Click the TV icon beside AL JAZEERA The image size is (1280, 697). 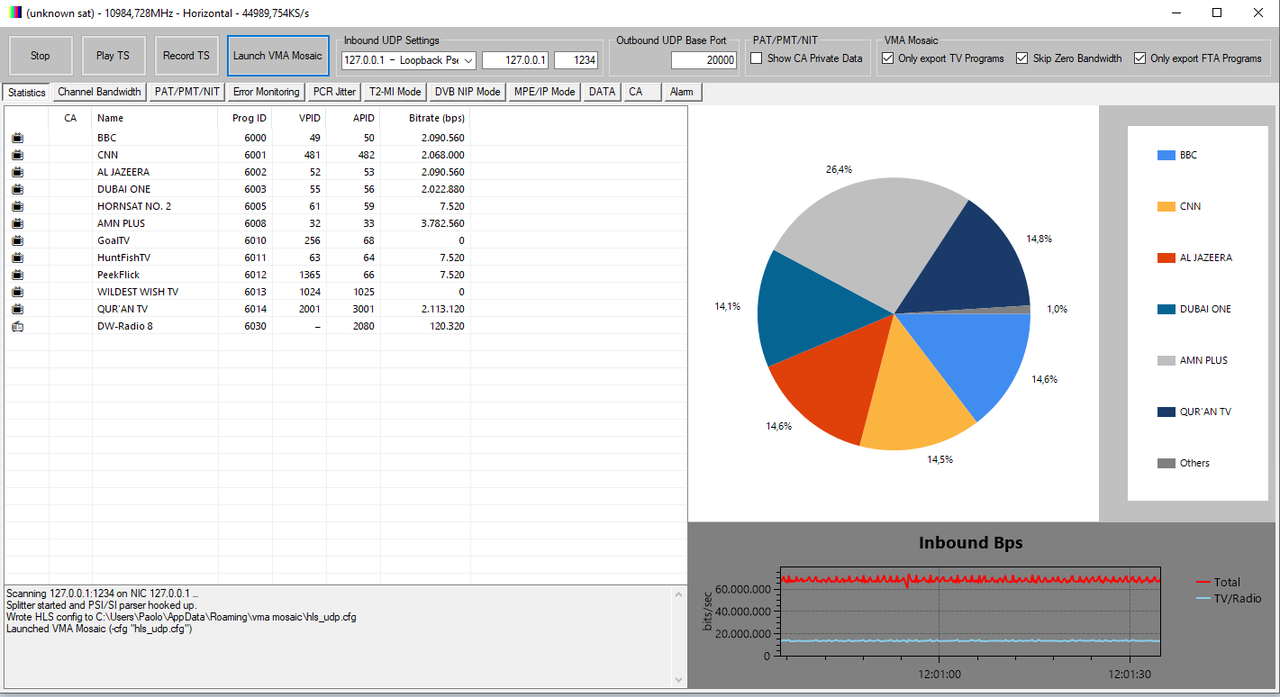click(x=17, y=172)
